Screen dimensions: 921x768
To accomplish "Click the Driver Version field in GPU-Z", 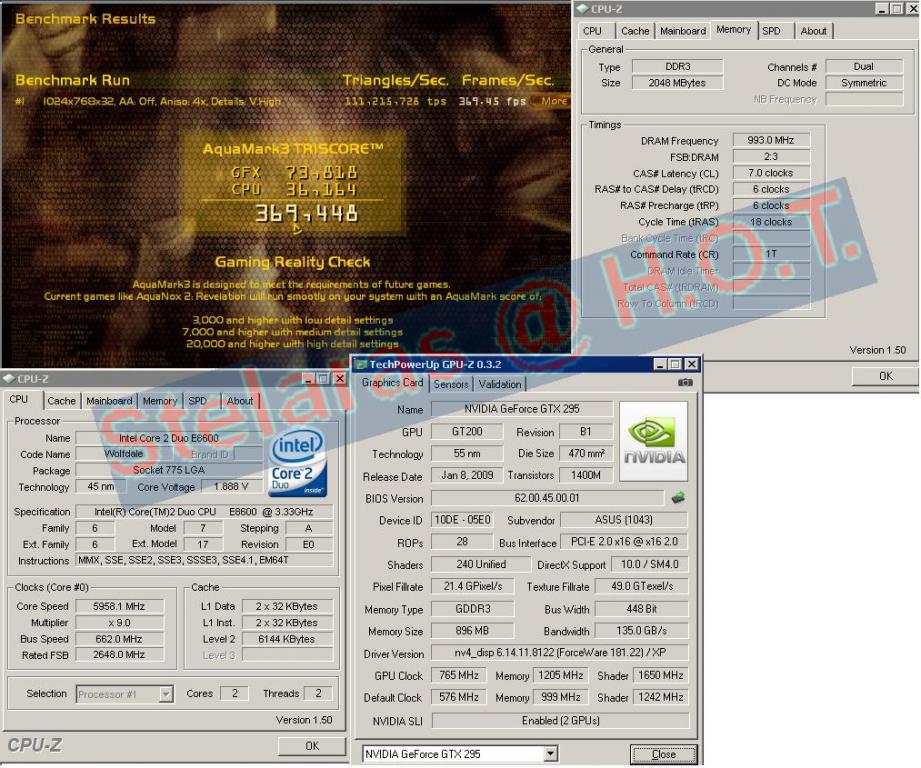I will (559, 652).
